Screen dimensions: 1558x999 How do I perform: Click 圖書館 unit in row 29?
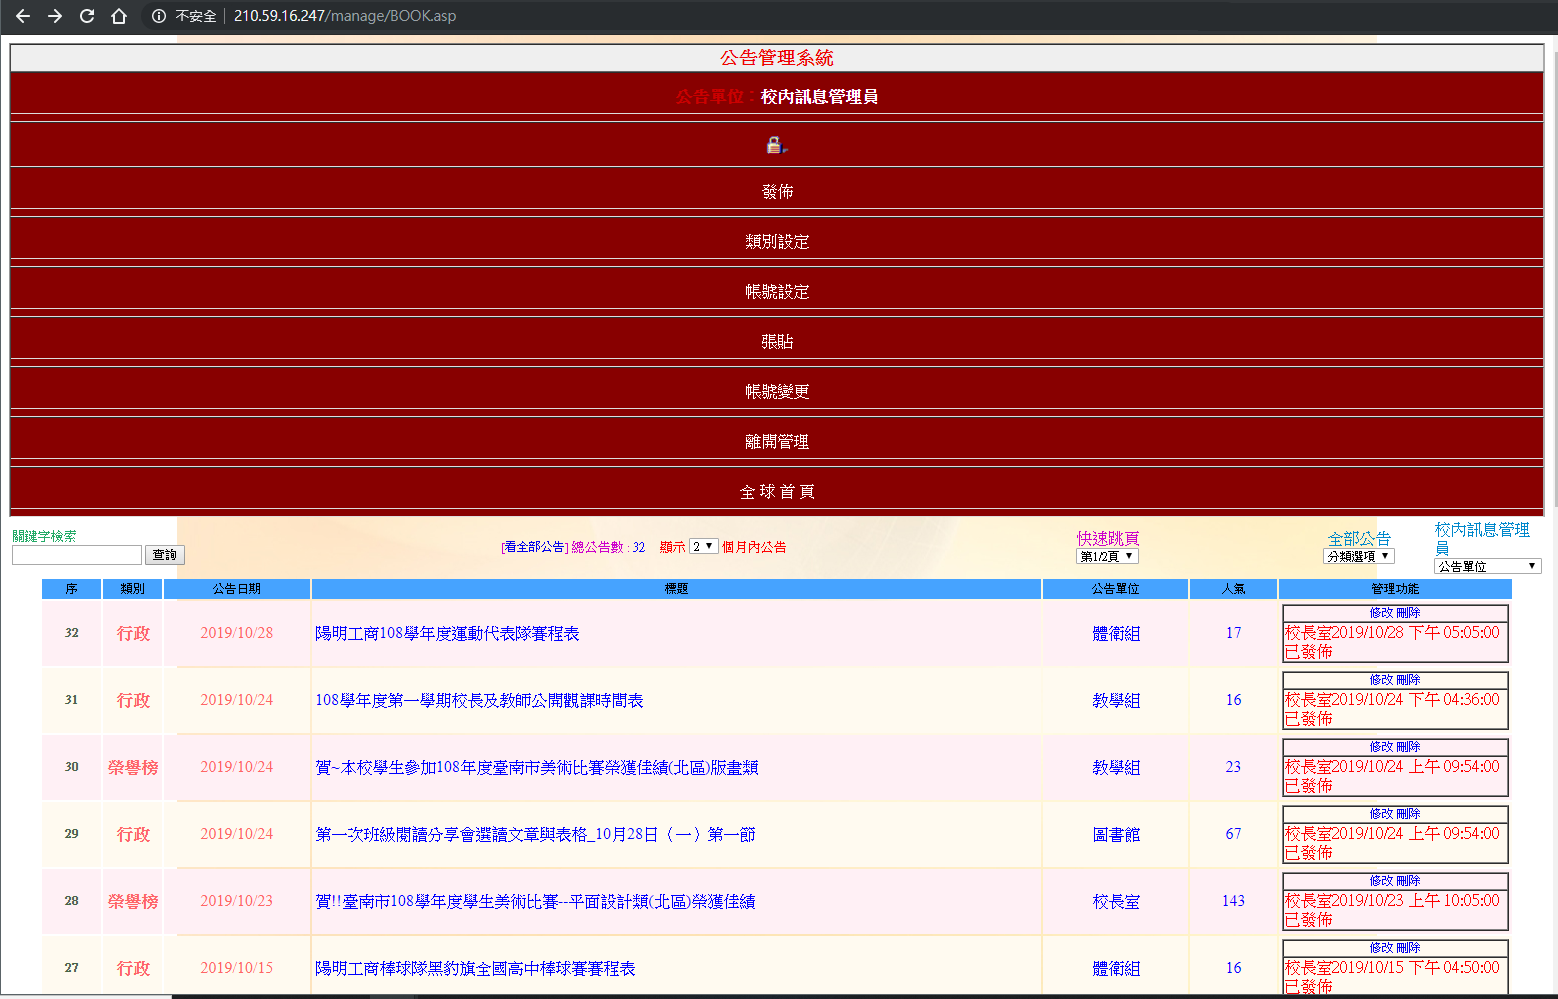point(1116,835)
